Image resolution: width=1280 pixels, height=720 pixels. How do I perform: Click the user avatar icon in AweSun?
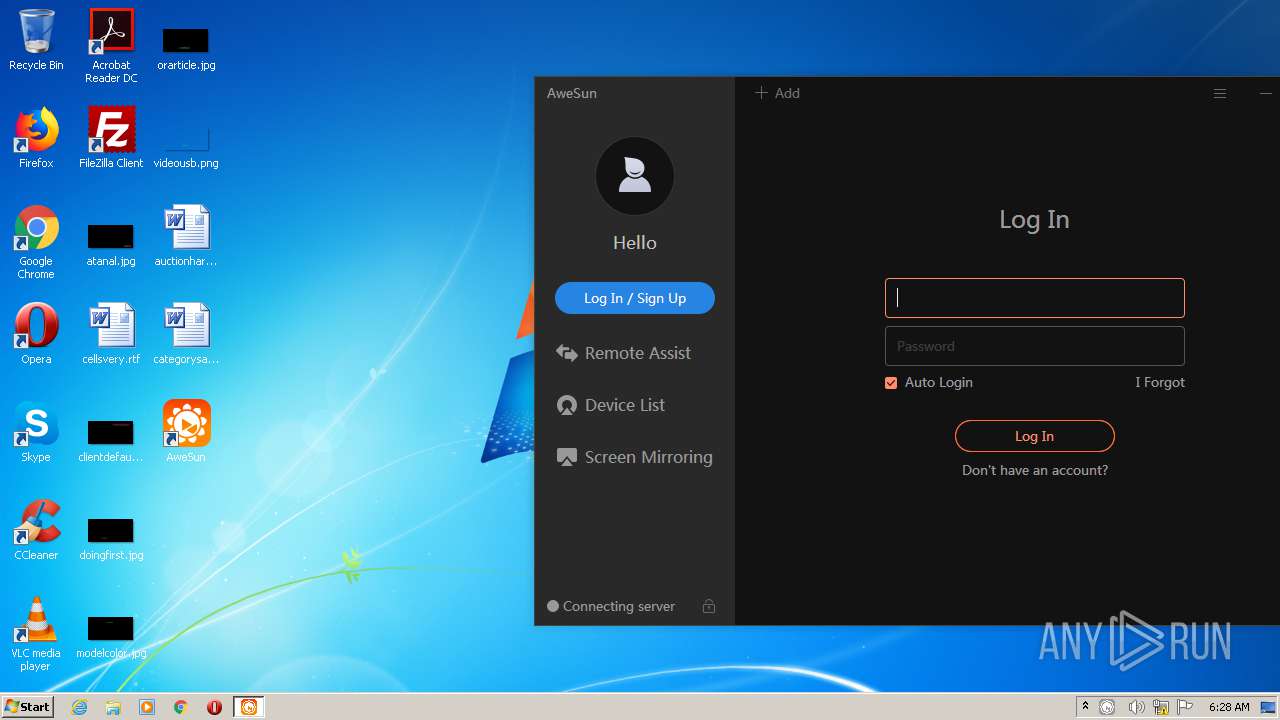click(634, 176)
